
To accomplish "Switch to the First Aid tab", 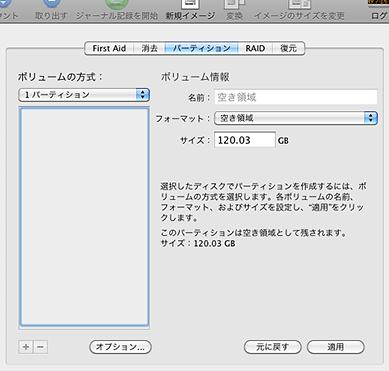I will tap(109, 48).
